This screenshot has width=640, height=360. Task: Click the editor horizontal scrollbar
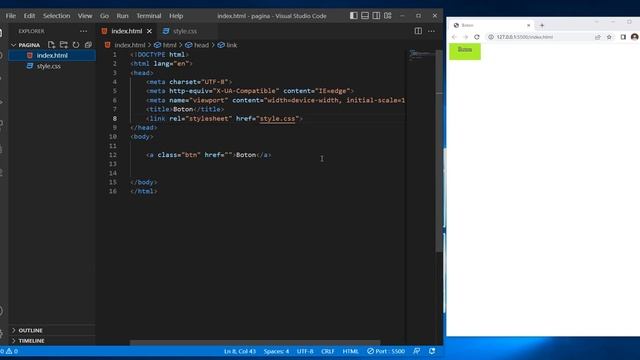[x=255, y=343]
